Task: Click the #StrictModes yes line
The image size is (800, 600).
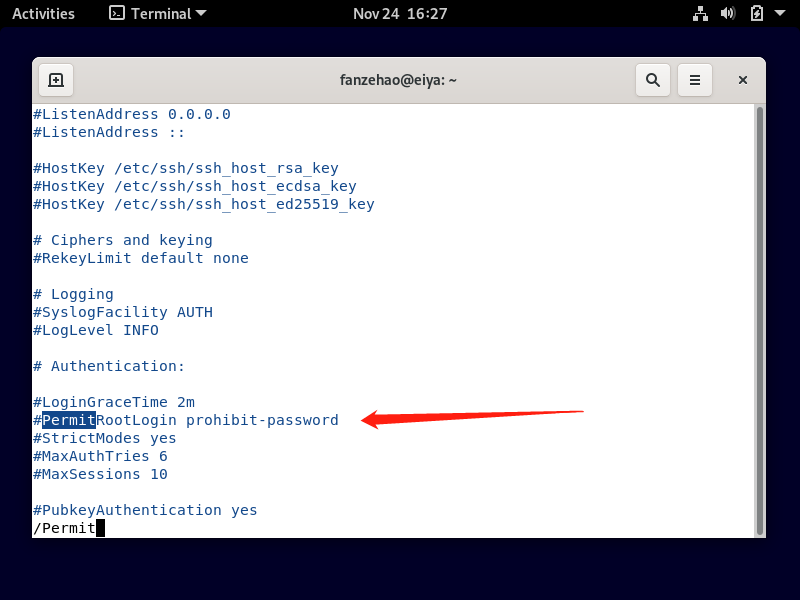Action: [105, 438]
